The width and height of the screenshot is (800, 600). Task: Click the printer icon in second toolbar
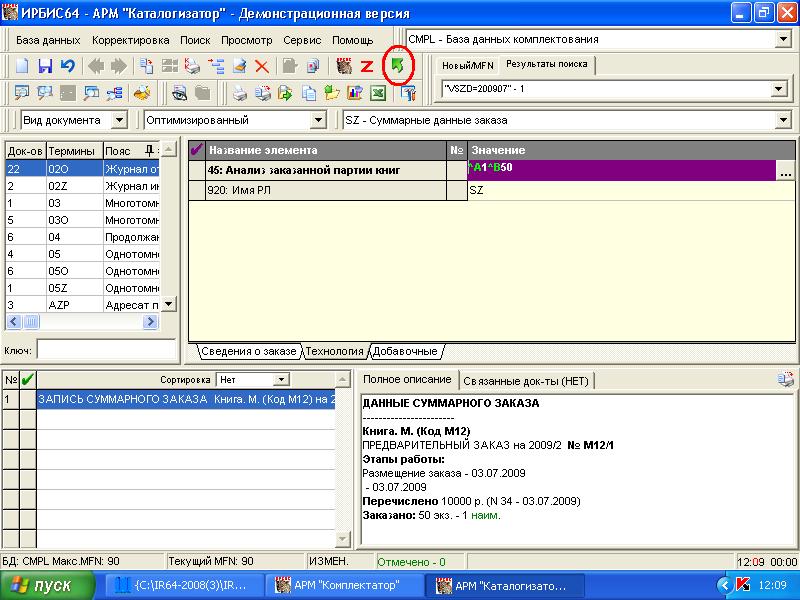[x=240, y=93]
